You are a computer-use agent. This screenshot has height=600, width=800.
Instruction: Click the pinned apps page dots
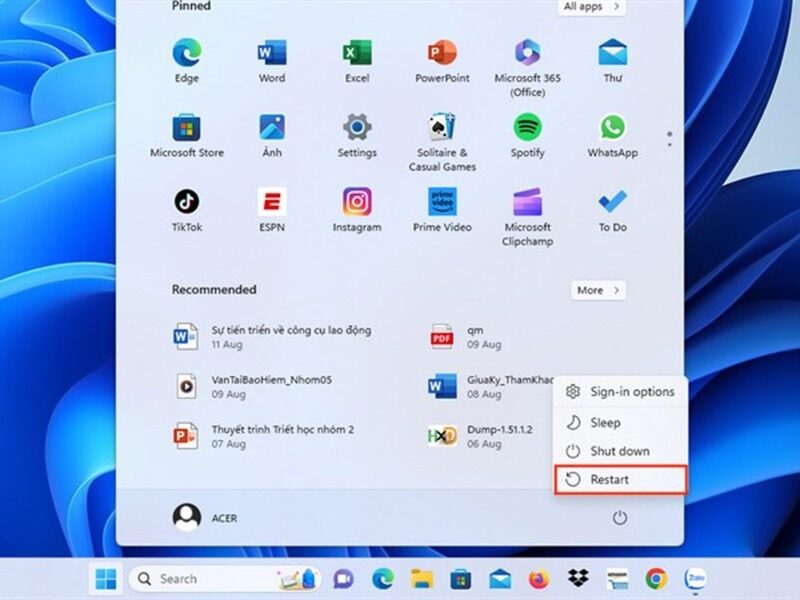[669, 139]
